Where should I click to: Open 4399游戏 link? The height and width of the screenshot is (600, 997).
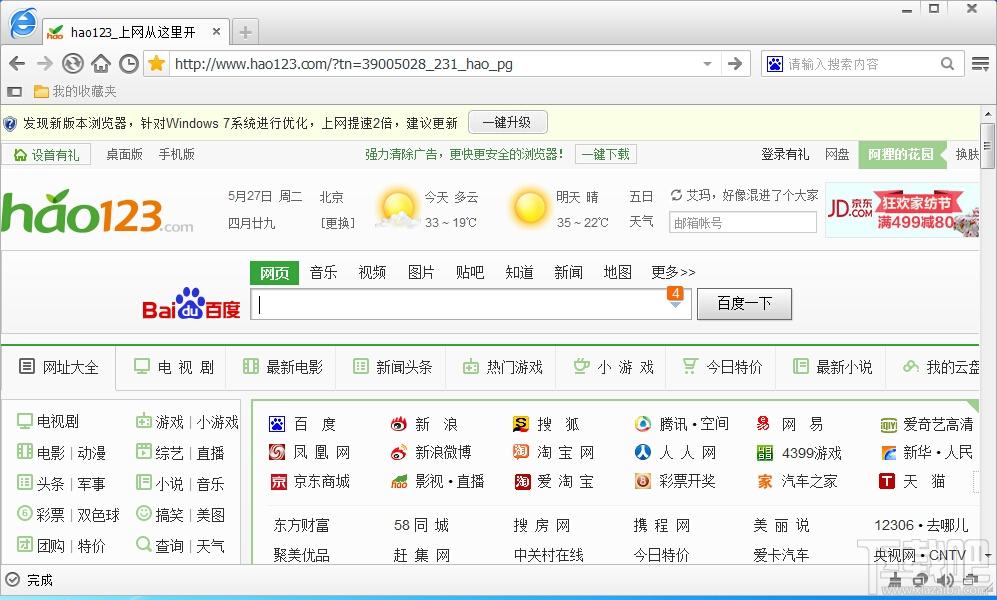pyautogui.click(x=799, y=453)
